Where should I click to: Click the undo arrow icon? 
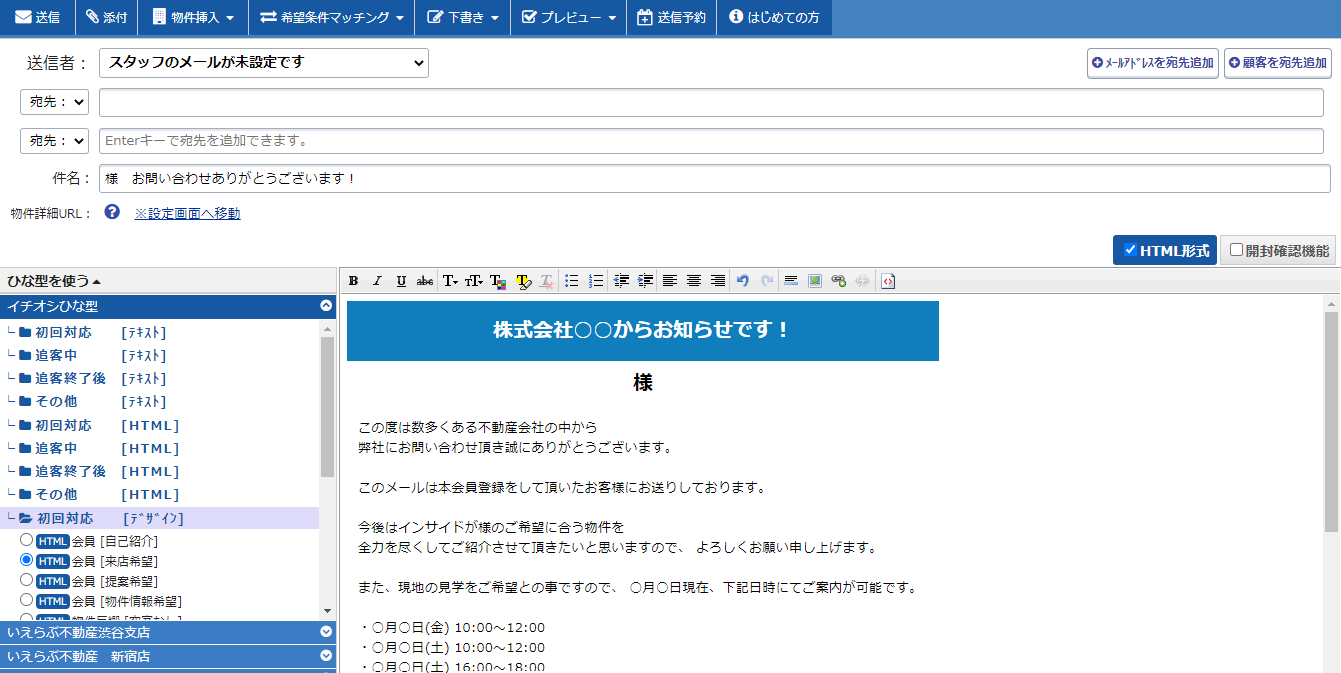tap(742, 281)
